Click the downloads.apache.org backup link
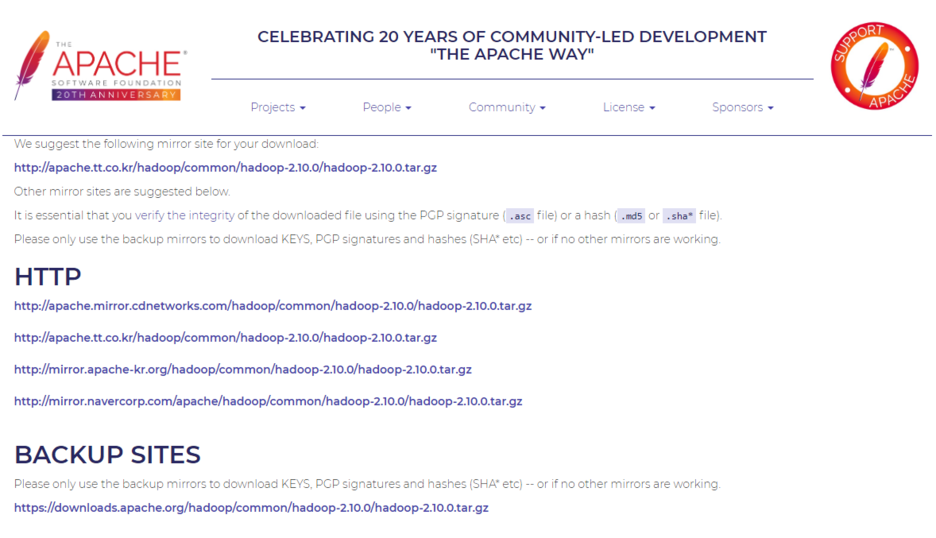This screenshot has width=936, height=538. (x=251, y=508)
